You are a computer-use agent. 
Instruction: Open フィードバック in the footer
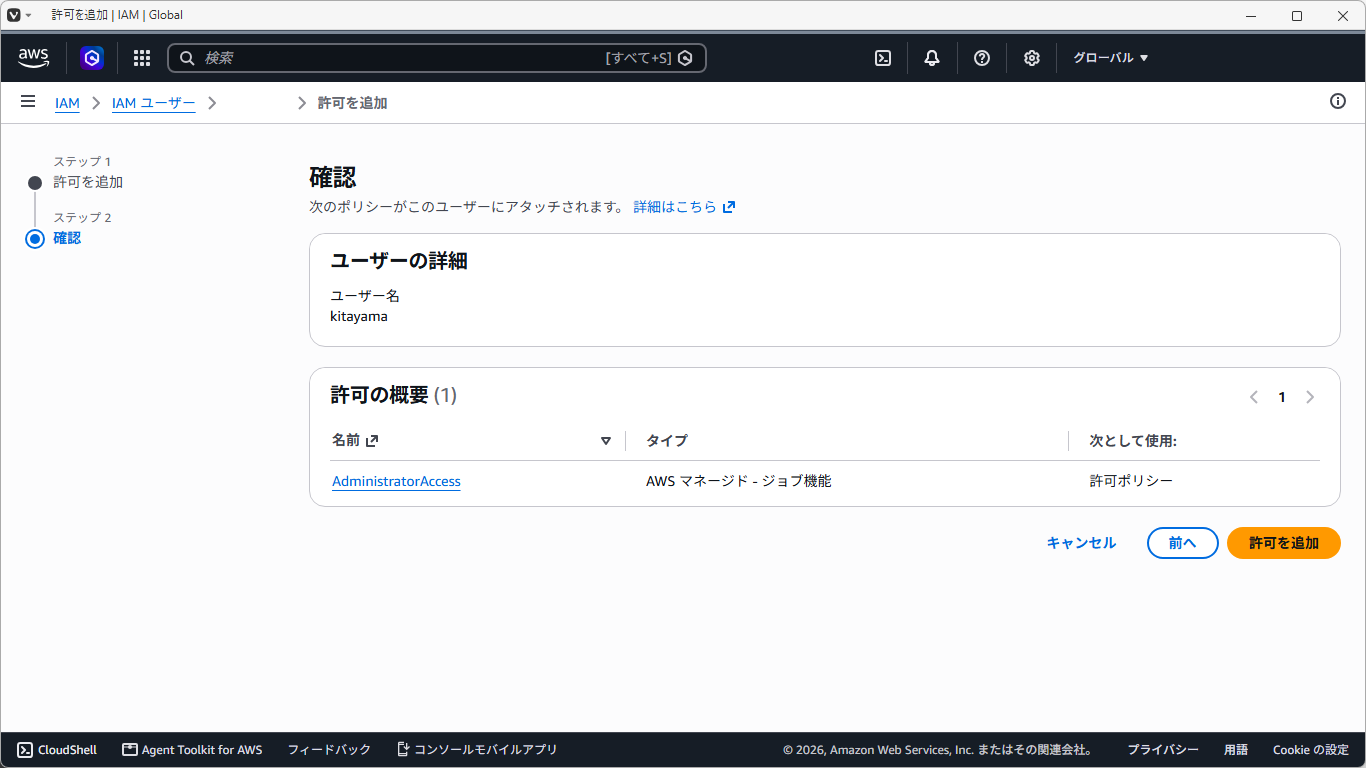click(x=329, y=750)
